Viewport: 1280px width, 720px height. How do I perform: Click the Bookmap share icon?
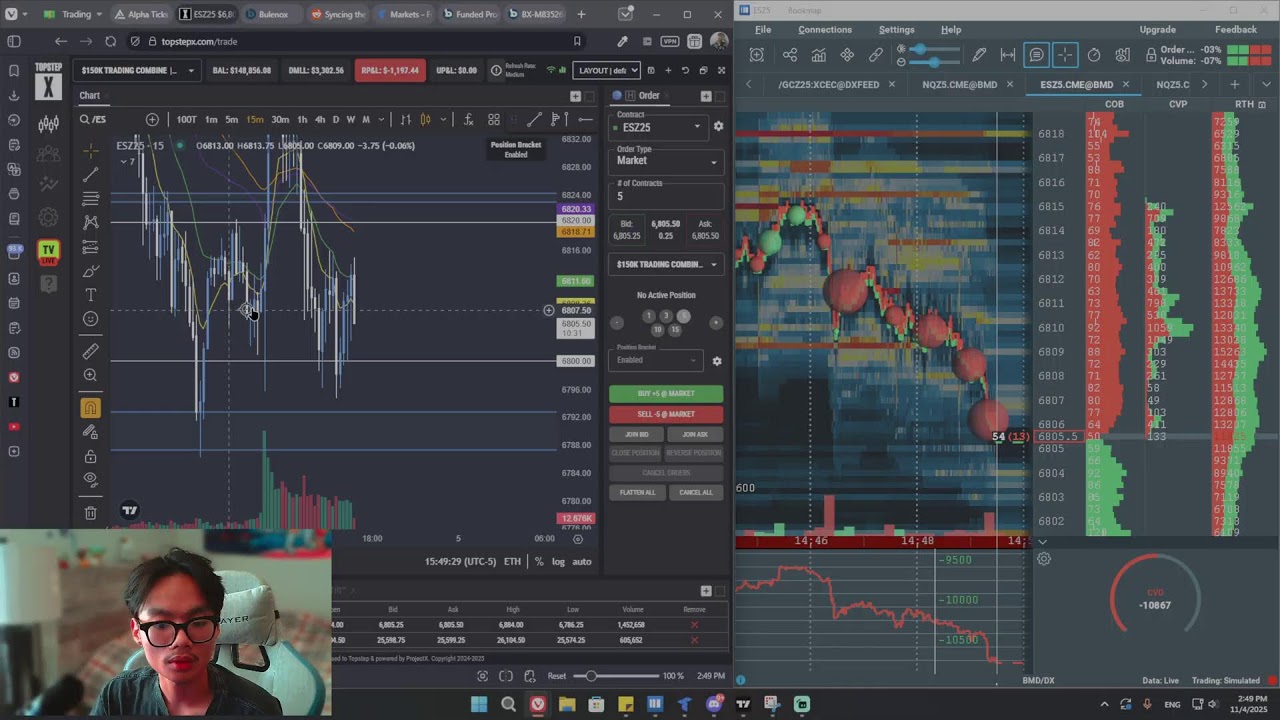pyautogui.click(x=790, y=55)
